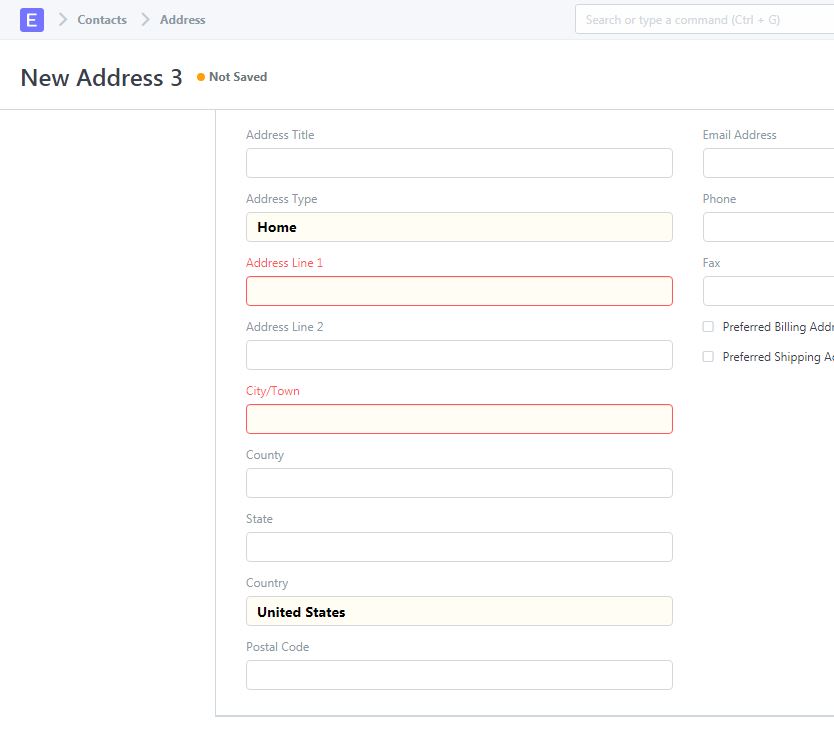Open the Country dropdown showing United States
Viewport: 834px width, 746px height.
(459, 611)
